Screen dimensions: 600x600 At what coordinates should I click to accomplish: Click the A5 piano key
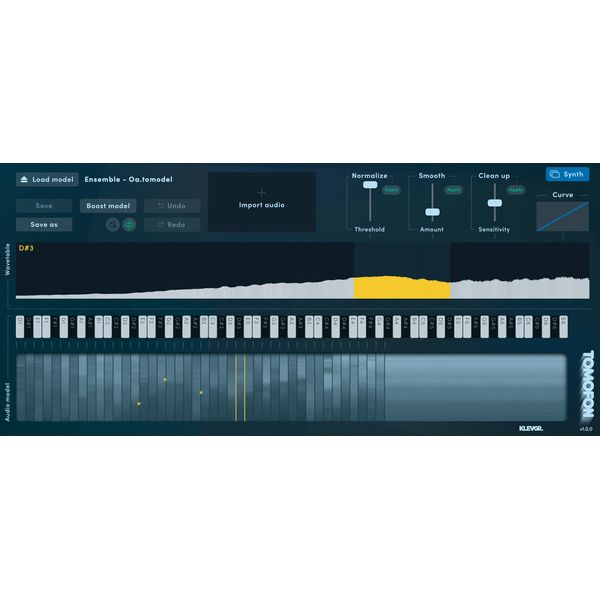click(502, 327)
